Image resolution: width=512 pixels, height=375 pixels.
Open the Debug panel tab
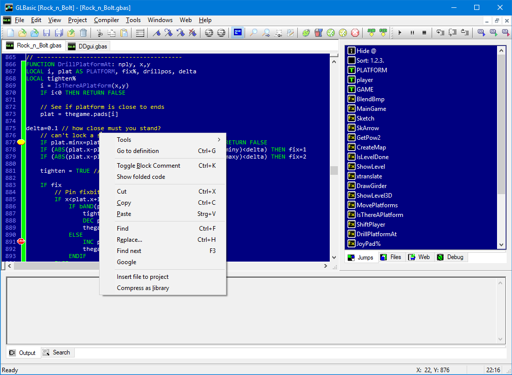[451, 257]
